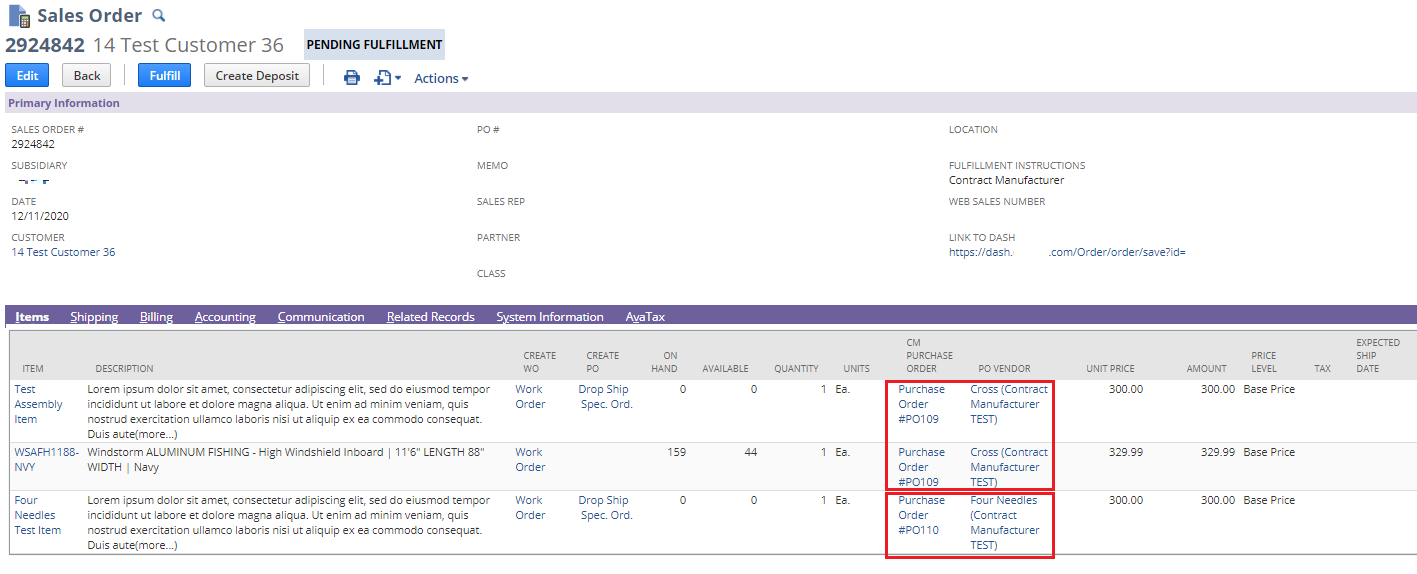This screenshot has width=1417, height=574.
Task: Switch to the Shipping tab
Action: pos(94,317)
